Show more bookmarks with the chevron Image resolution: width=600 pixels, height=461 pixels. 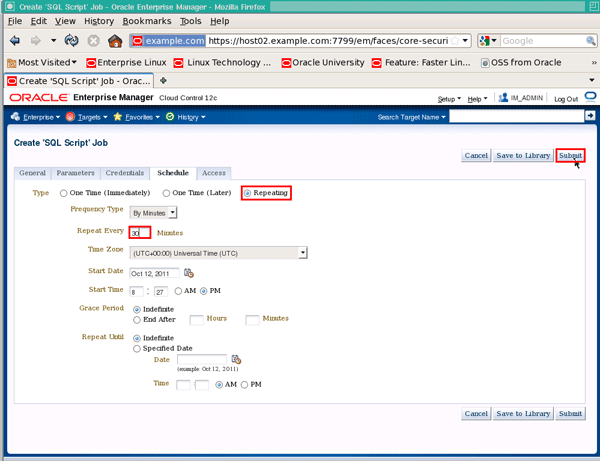click(x=593, y=62)
